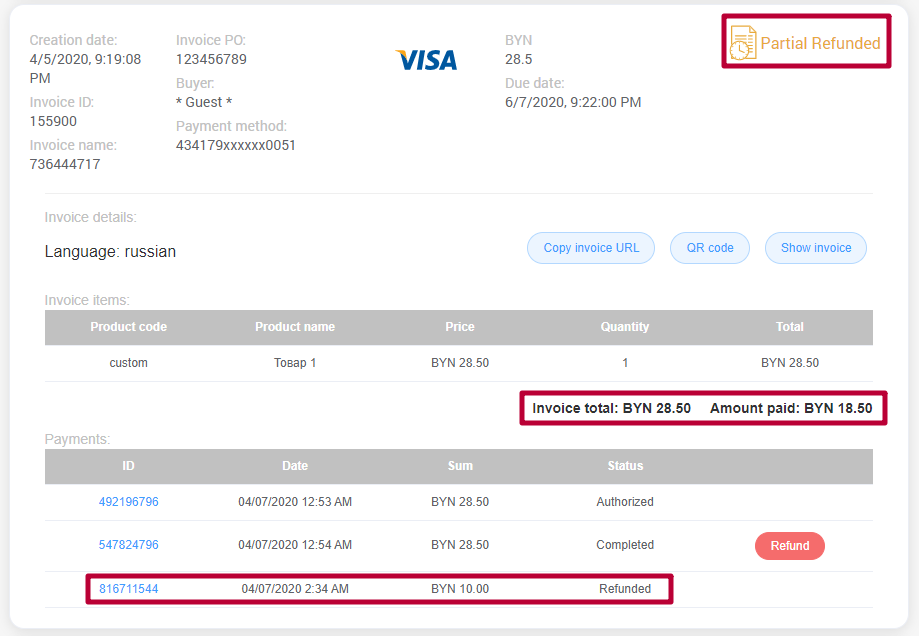Copy the invoice URL
The width and height of the screenshot is (919, 636).
click(x=590, y=247)
